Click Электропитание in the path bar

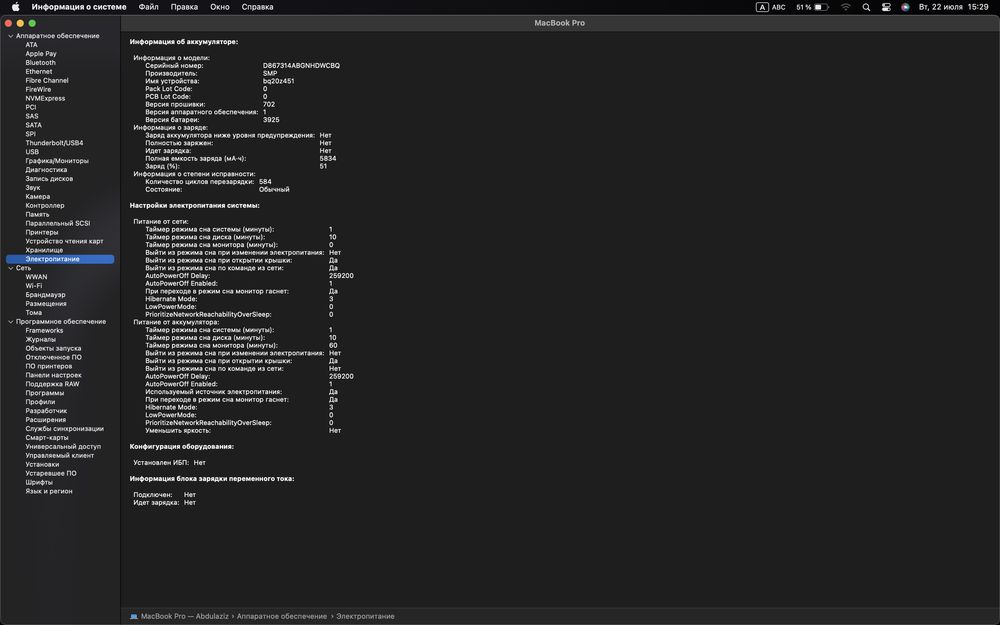[x=365, y=616]
